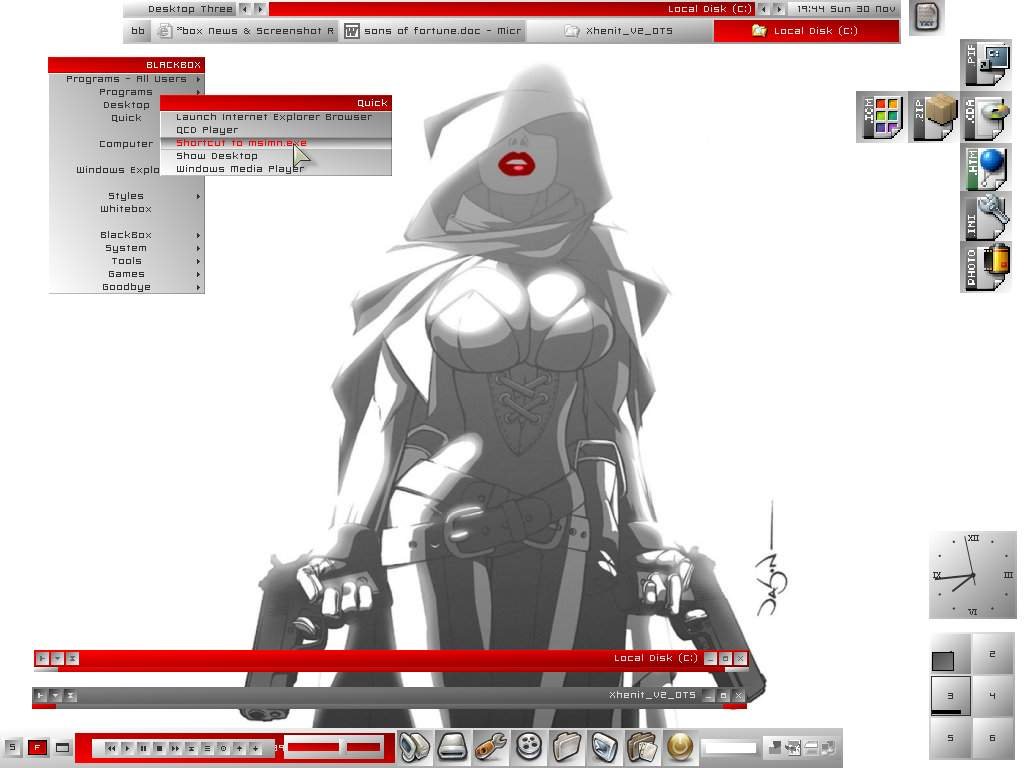Click the window icon beside the F button
Screen dimensions: 1024x768
[63, 747]
